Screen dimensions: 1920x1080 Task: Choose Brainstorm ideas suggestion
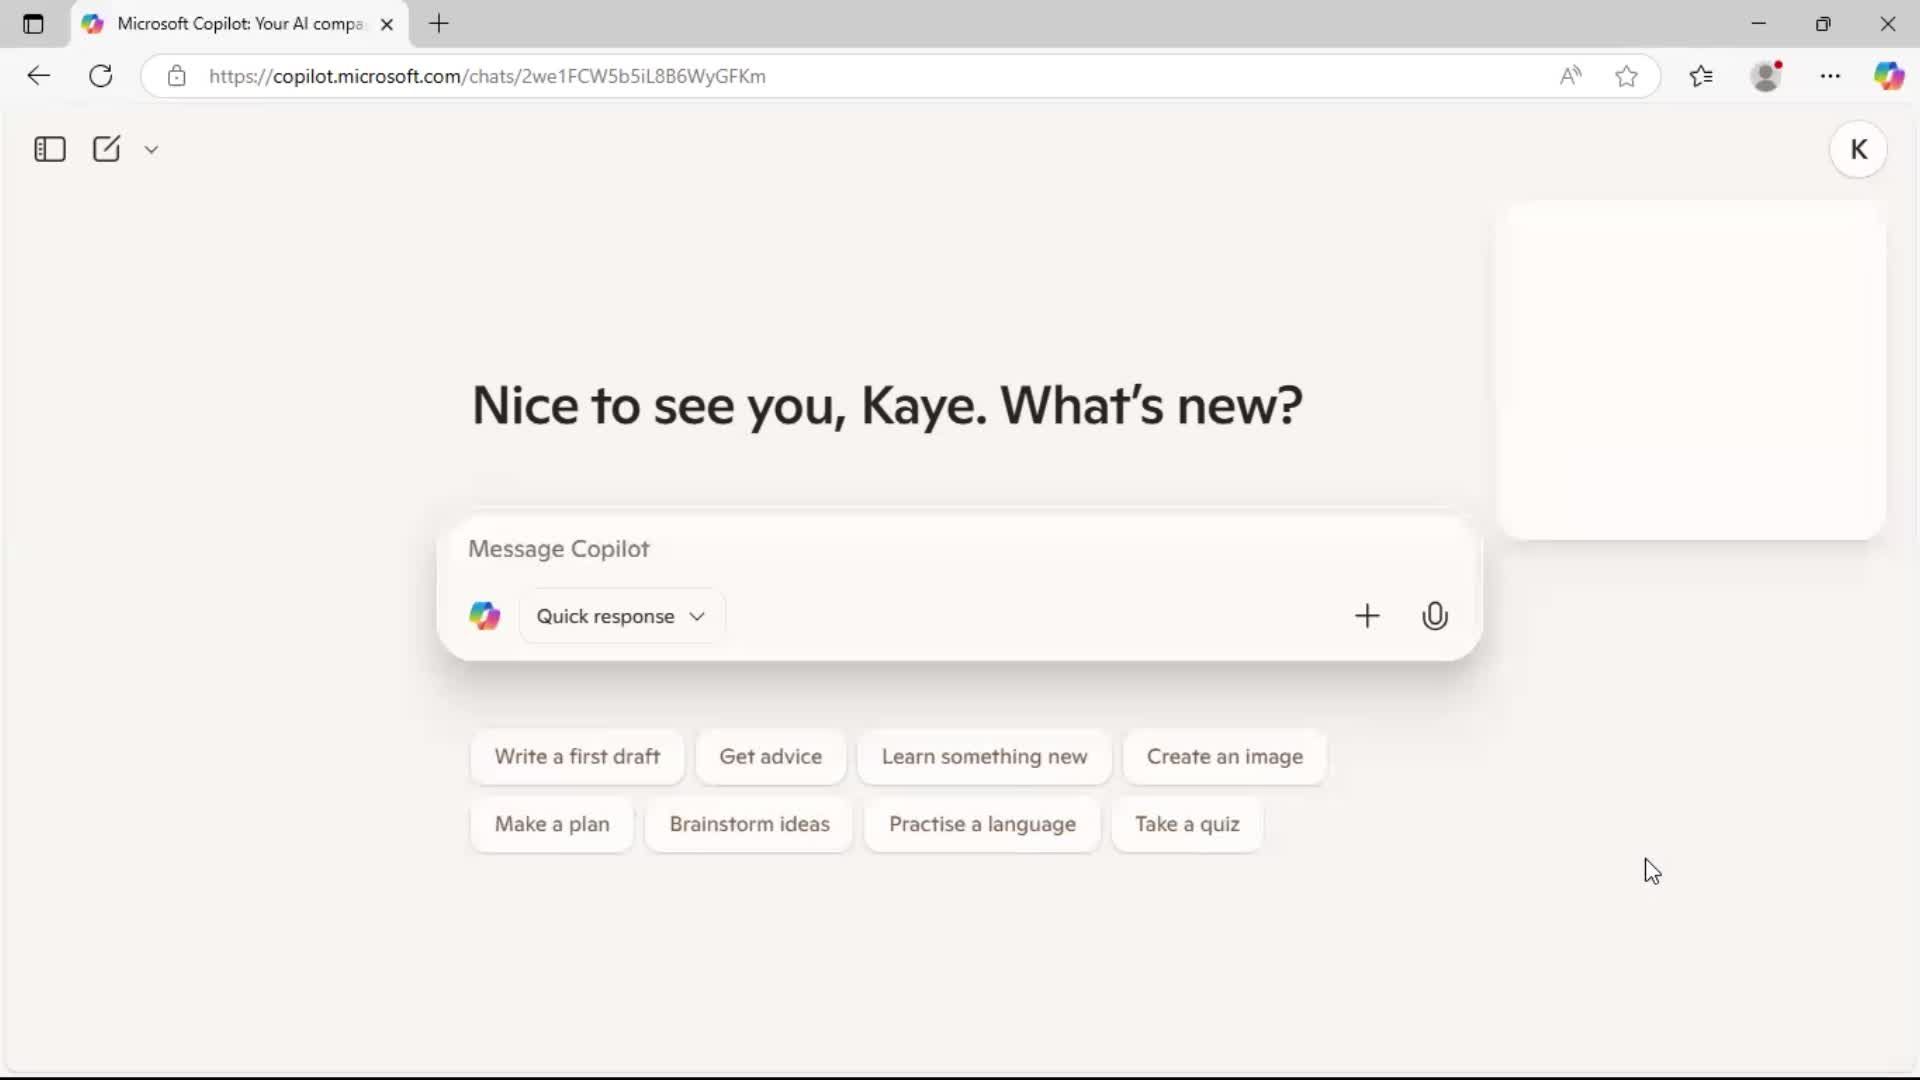(x=749, y=824)
